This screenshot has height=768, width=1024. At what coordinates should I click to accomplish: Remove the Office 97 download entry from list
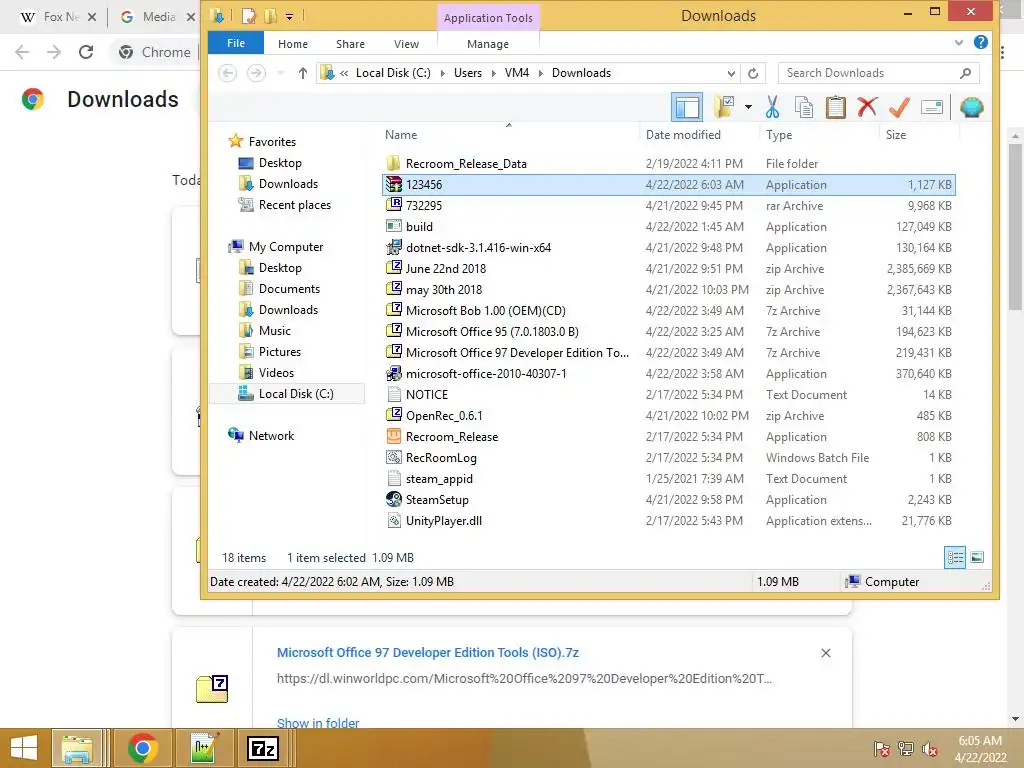click(x=825, y=653)
